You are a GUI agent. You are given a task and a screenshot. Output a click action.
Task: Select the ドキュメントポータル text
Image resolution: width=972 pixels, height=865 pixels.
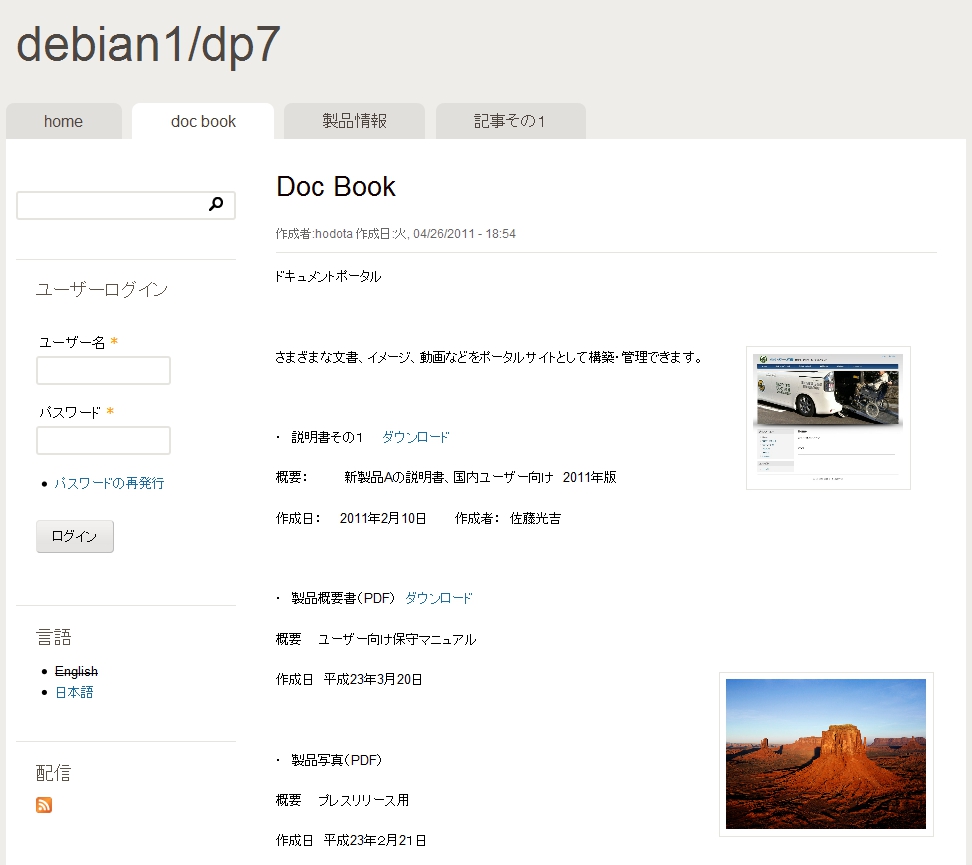[328, 277]
